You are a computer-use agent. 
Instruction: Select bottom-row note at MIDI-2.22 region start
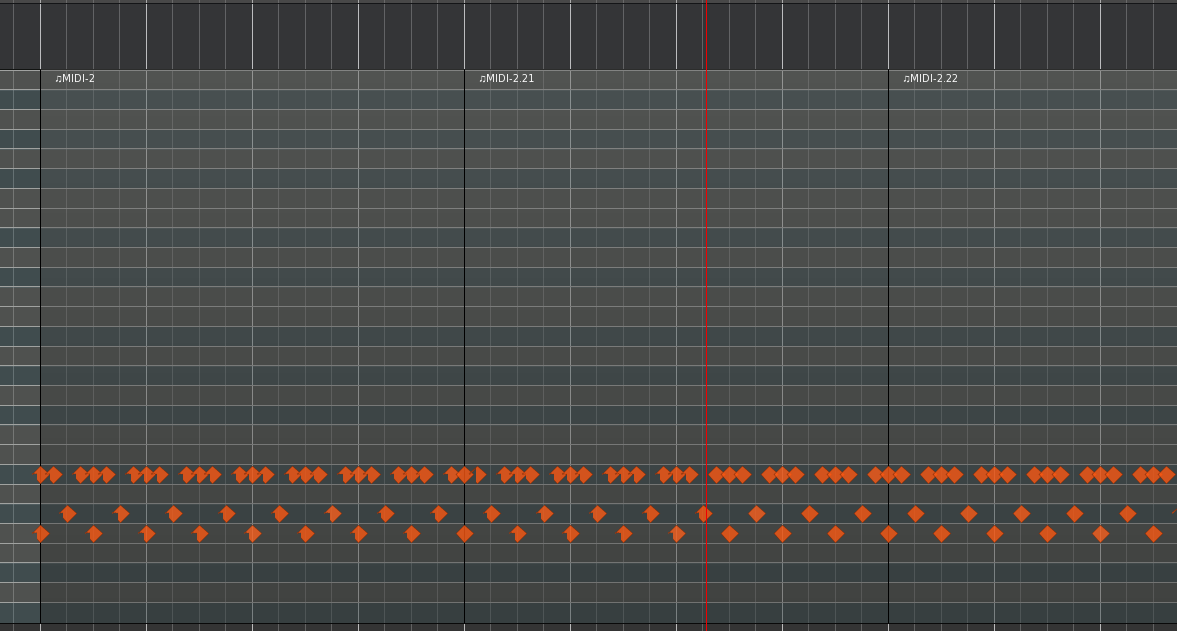click(889, 534)
